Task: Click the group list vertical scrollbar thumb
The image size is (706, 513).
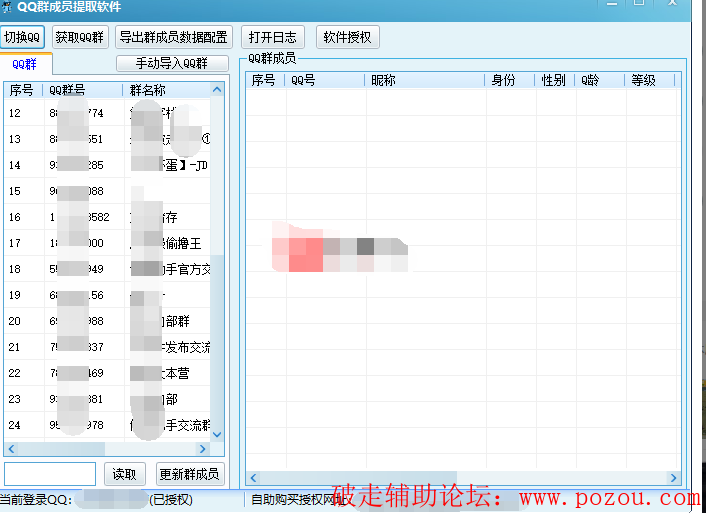Action: click(x=217, y=341)
